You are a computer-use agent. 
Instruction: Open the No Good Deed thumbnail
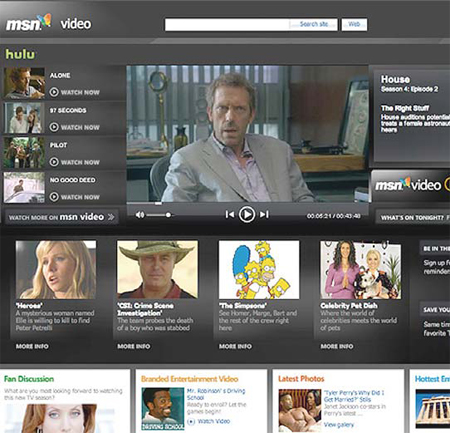pos(24,188)
